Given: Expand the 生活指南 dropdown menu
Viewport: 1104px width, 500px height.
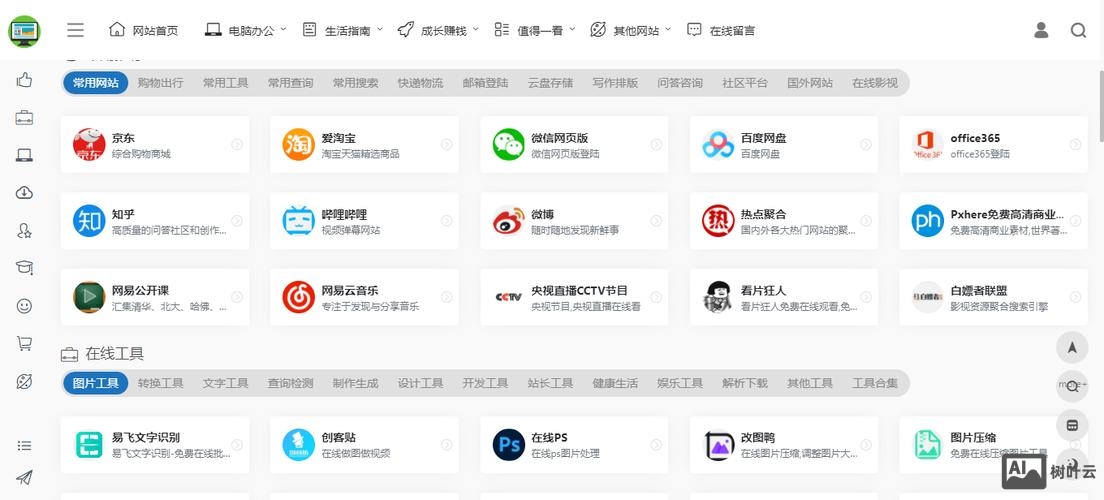Looking at the screenshot, I should point(342,30).
